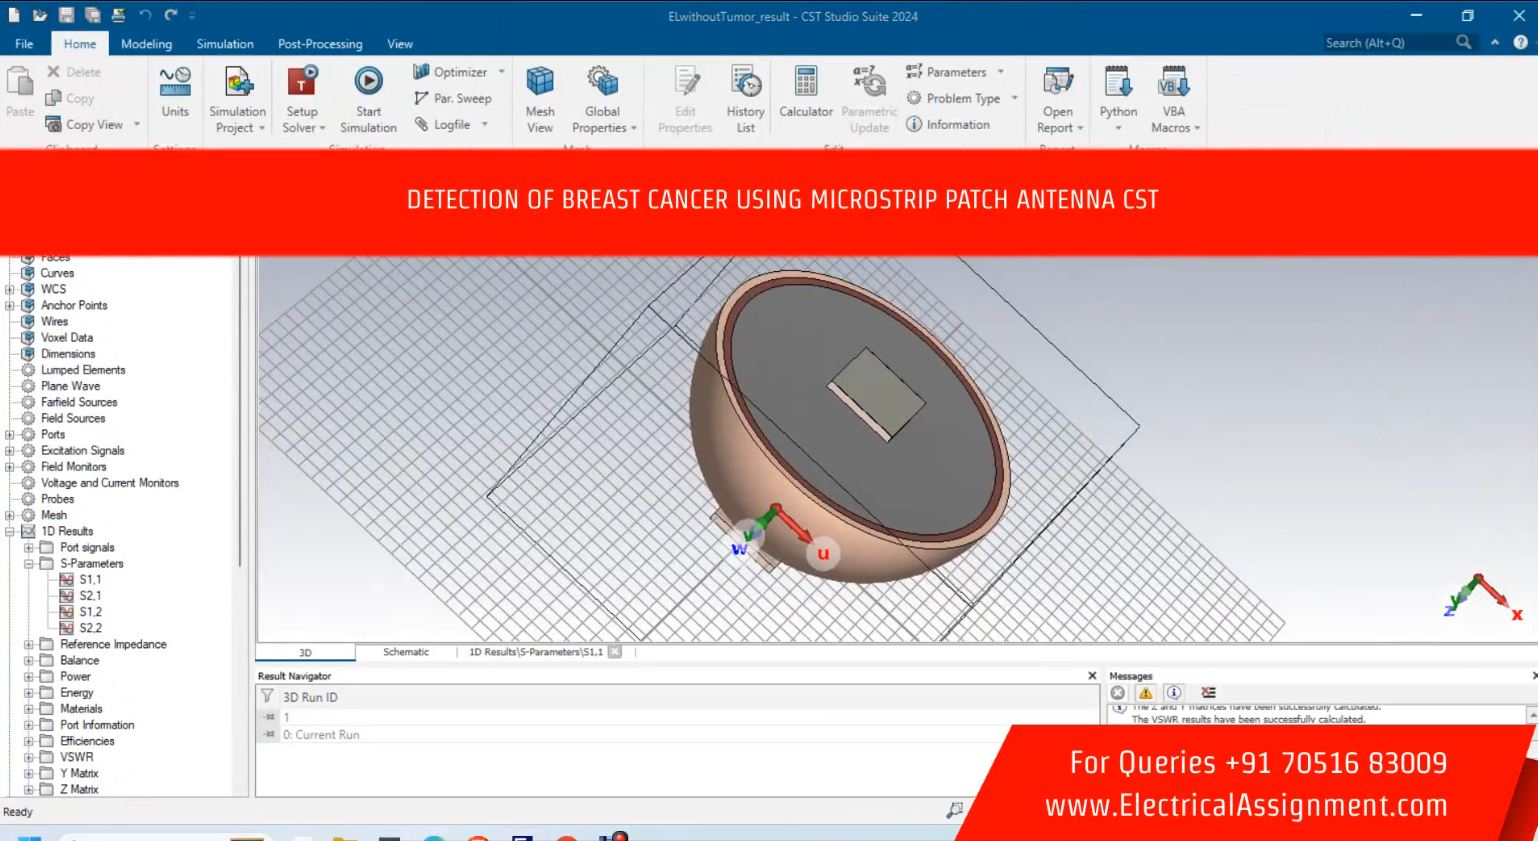Switch to the Schematic view tab
This screenshot has width=1538, height=841.
[406, 652]
